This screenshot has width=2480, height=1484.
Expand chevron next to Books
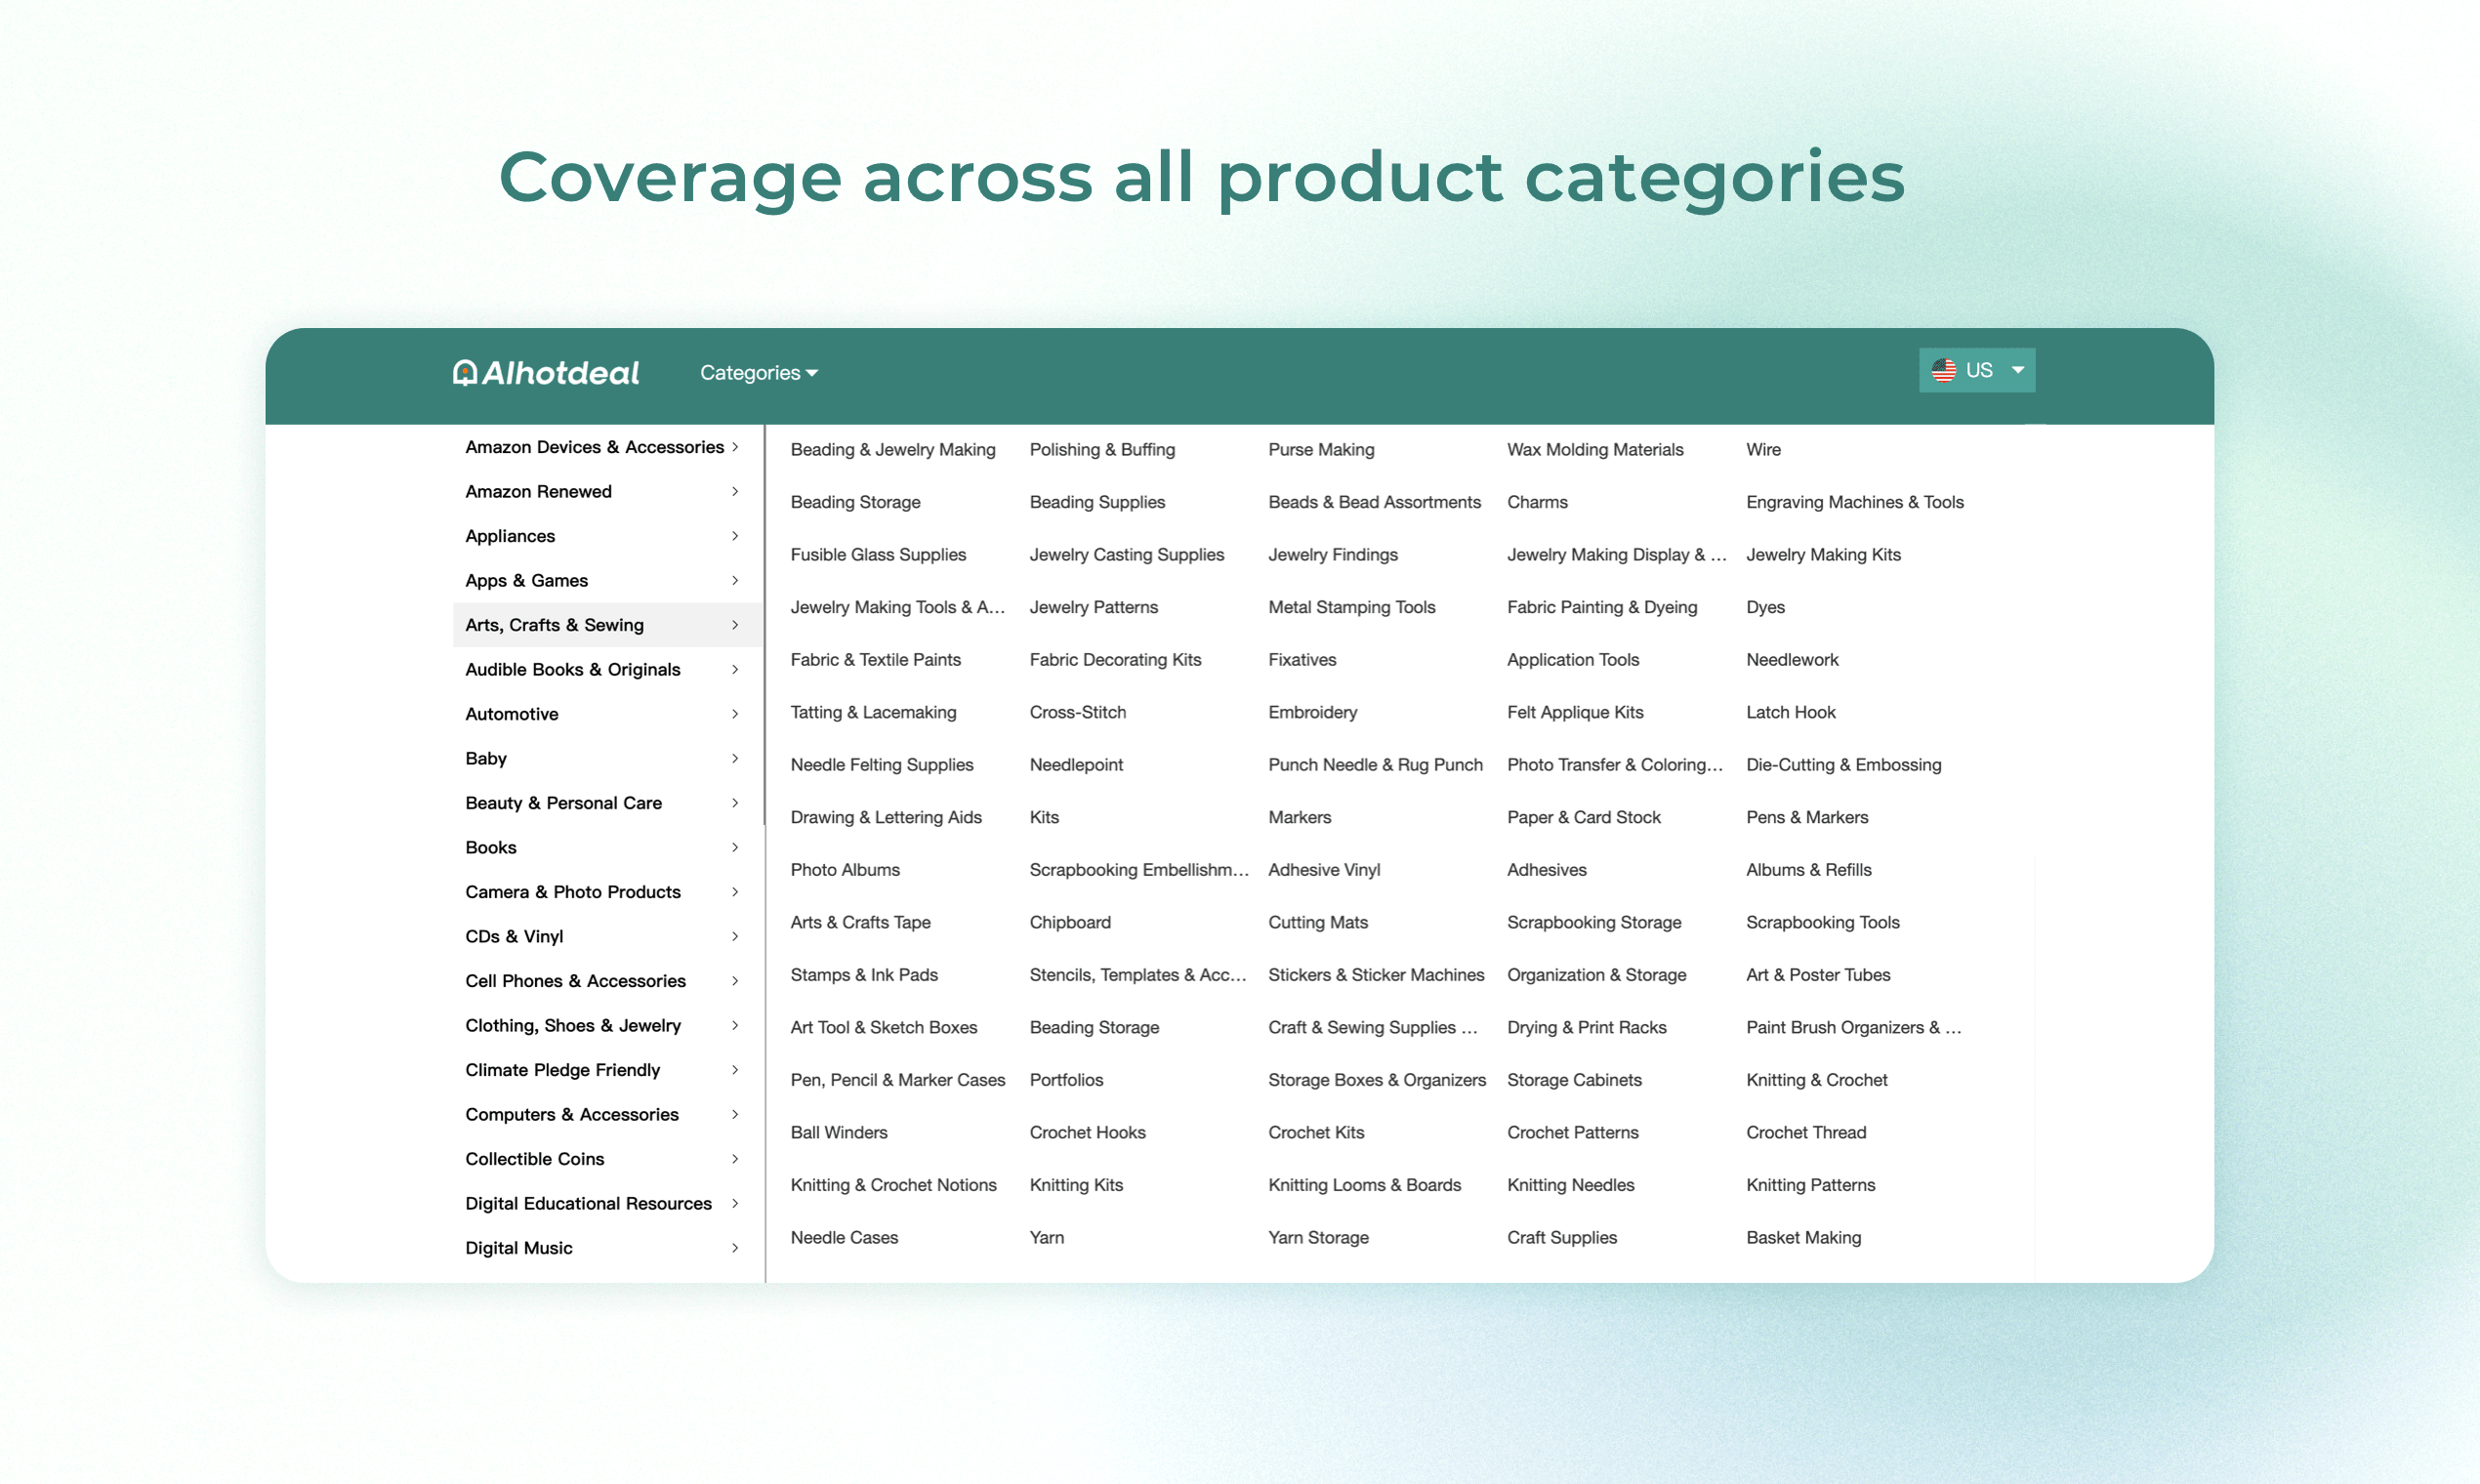coord(735,847)
